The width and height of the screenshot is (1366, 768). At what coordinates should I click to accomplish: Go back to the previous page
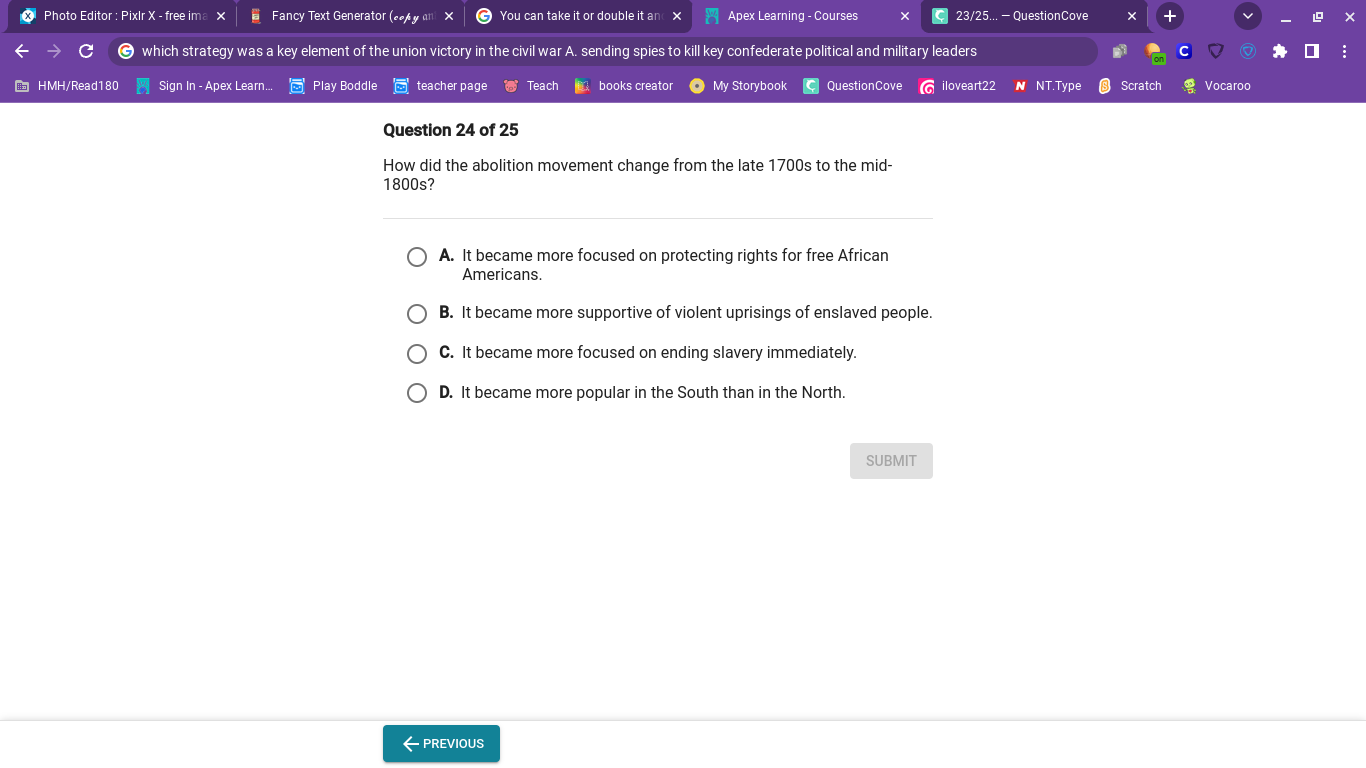click(22, 51)
